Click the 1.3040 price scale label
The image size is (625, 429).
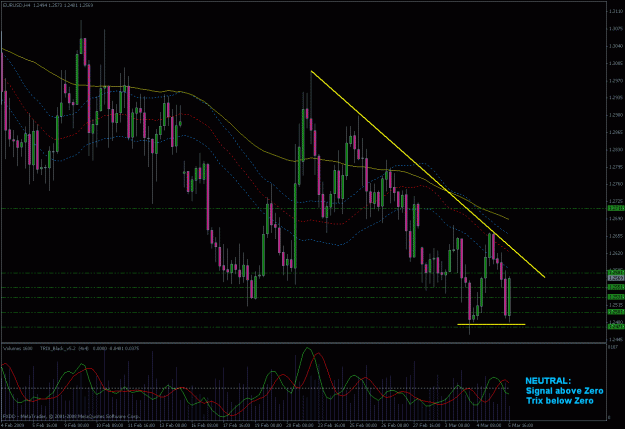(x=616, y=46)
